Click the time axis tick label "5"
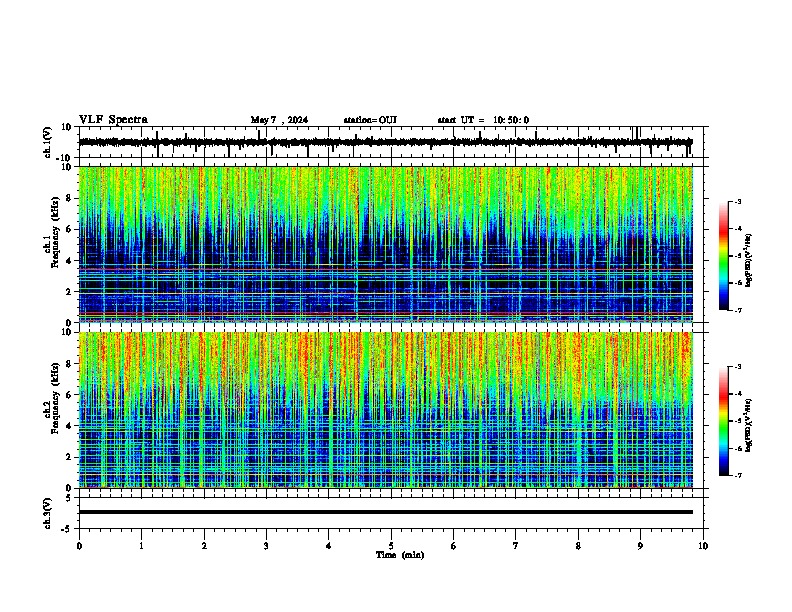792x612 pixels. 391,546
